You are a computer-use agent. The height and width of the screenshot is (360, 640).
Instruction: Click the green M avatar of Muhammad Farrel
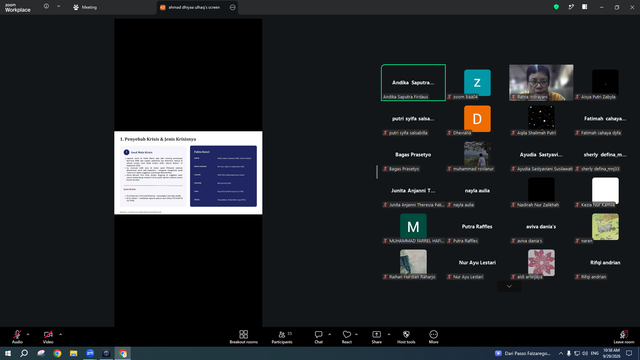(x=413, y=226)
